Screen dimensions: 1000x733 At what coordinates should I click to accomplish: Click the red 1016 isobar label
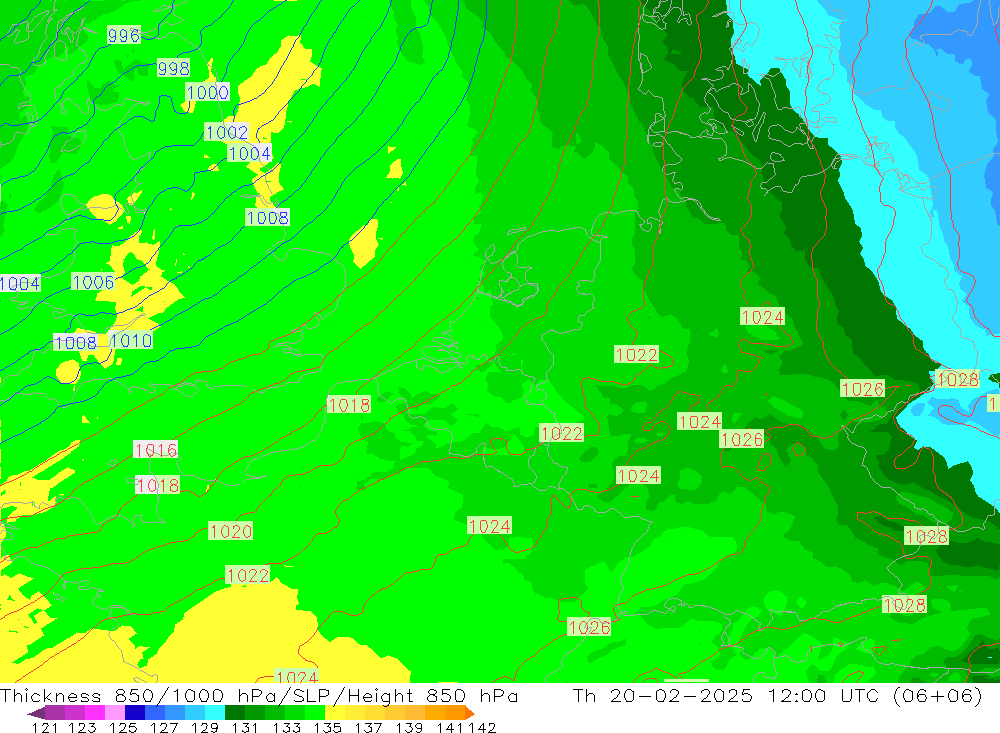pyautogui.click(x=156, y=450)
